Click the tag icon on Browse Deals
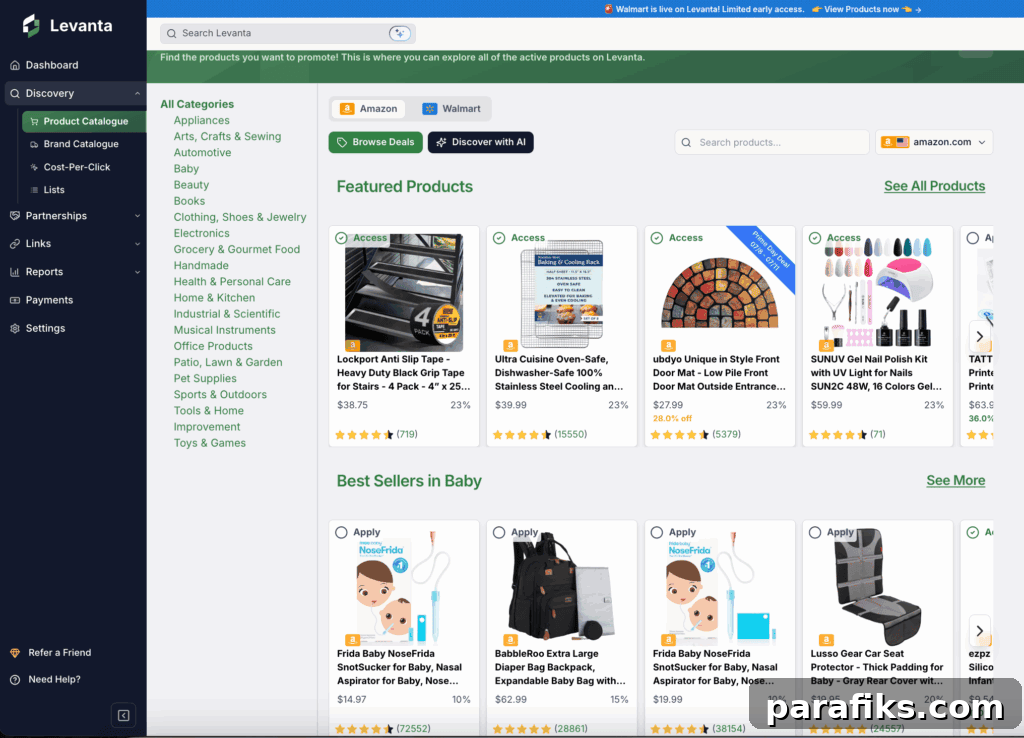1024x738 pixels. [x=342, y=142]
